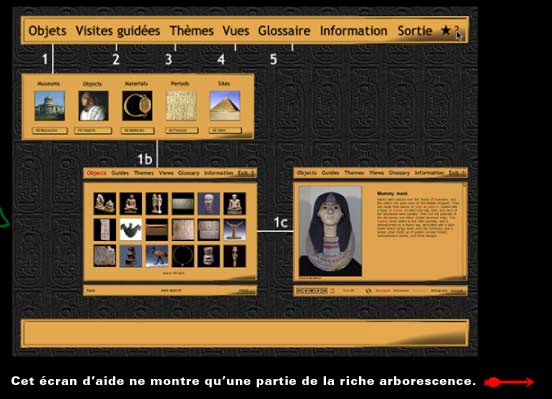Open the Vues menu
The image size is (552, 399).
(x=236, y=31)
